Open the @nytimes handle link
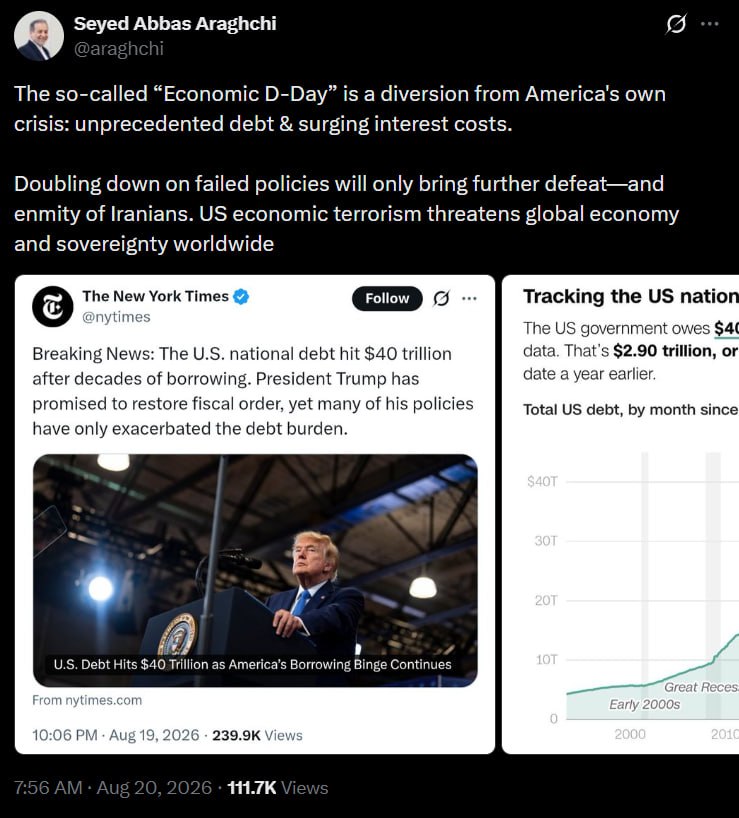This screenshot has width=739, height=818. (x=116, y=317)
